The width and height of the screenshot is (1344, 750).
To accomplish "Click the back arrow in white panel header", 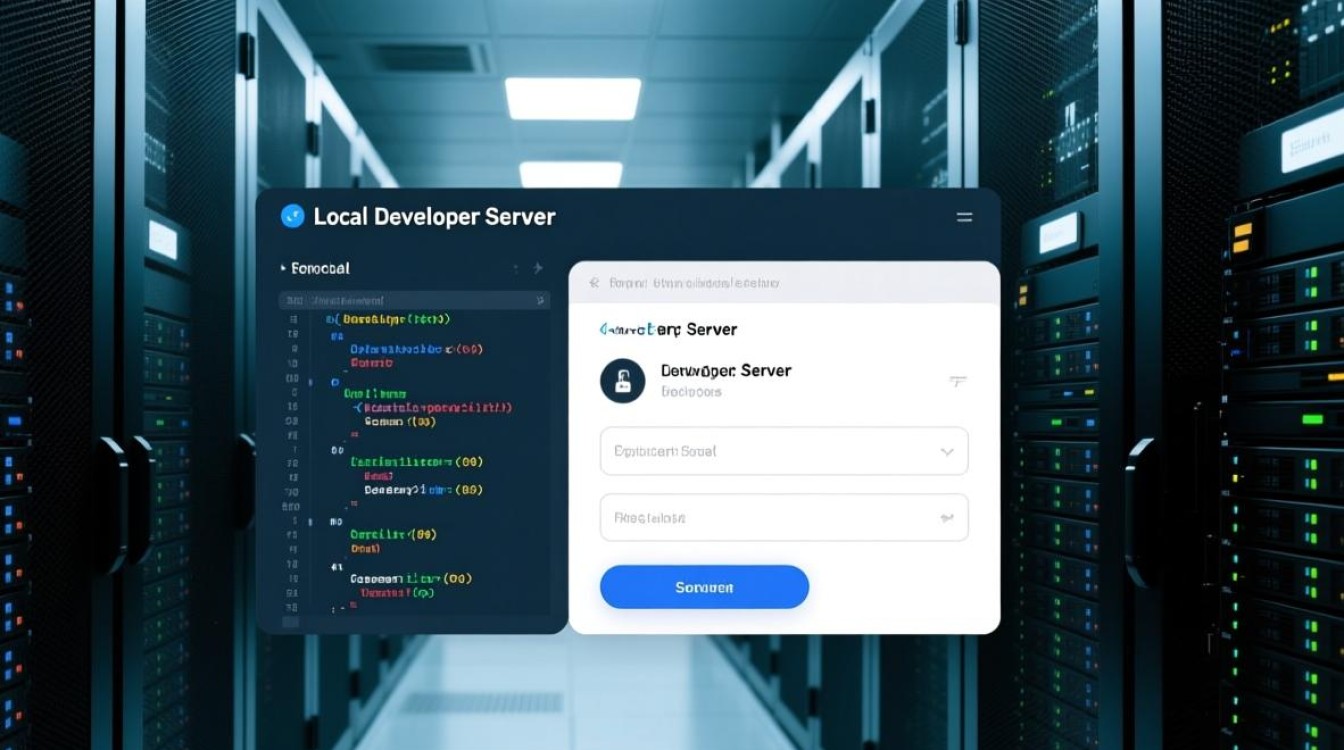I will (593, 283).
